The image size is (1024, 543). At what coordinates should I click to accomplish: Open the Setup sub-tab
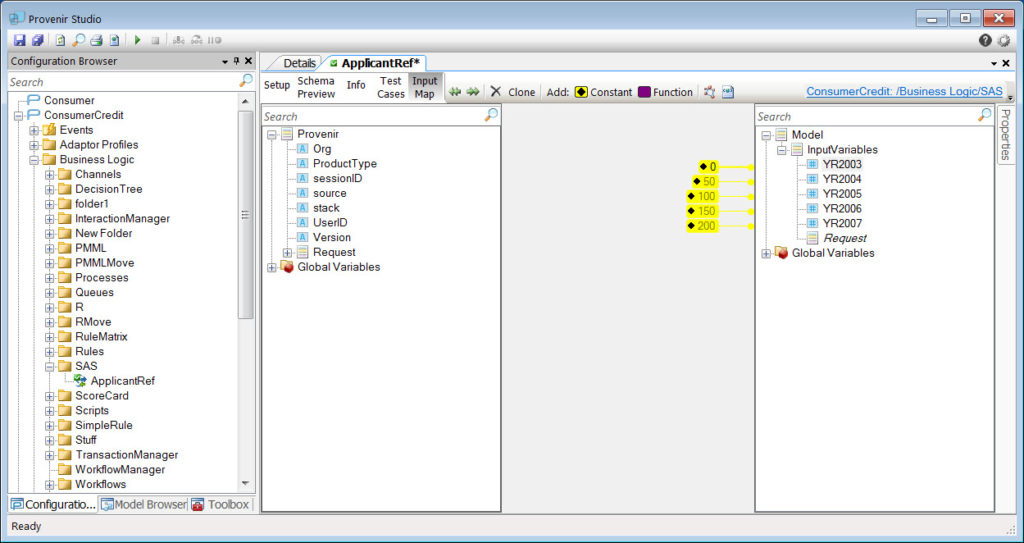[x=277, y=86]
